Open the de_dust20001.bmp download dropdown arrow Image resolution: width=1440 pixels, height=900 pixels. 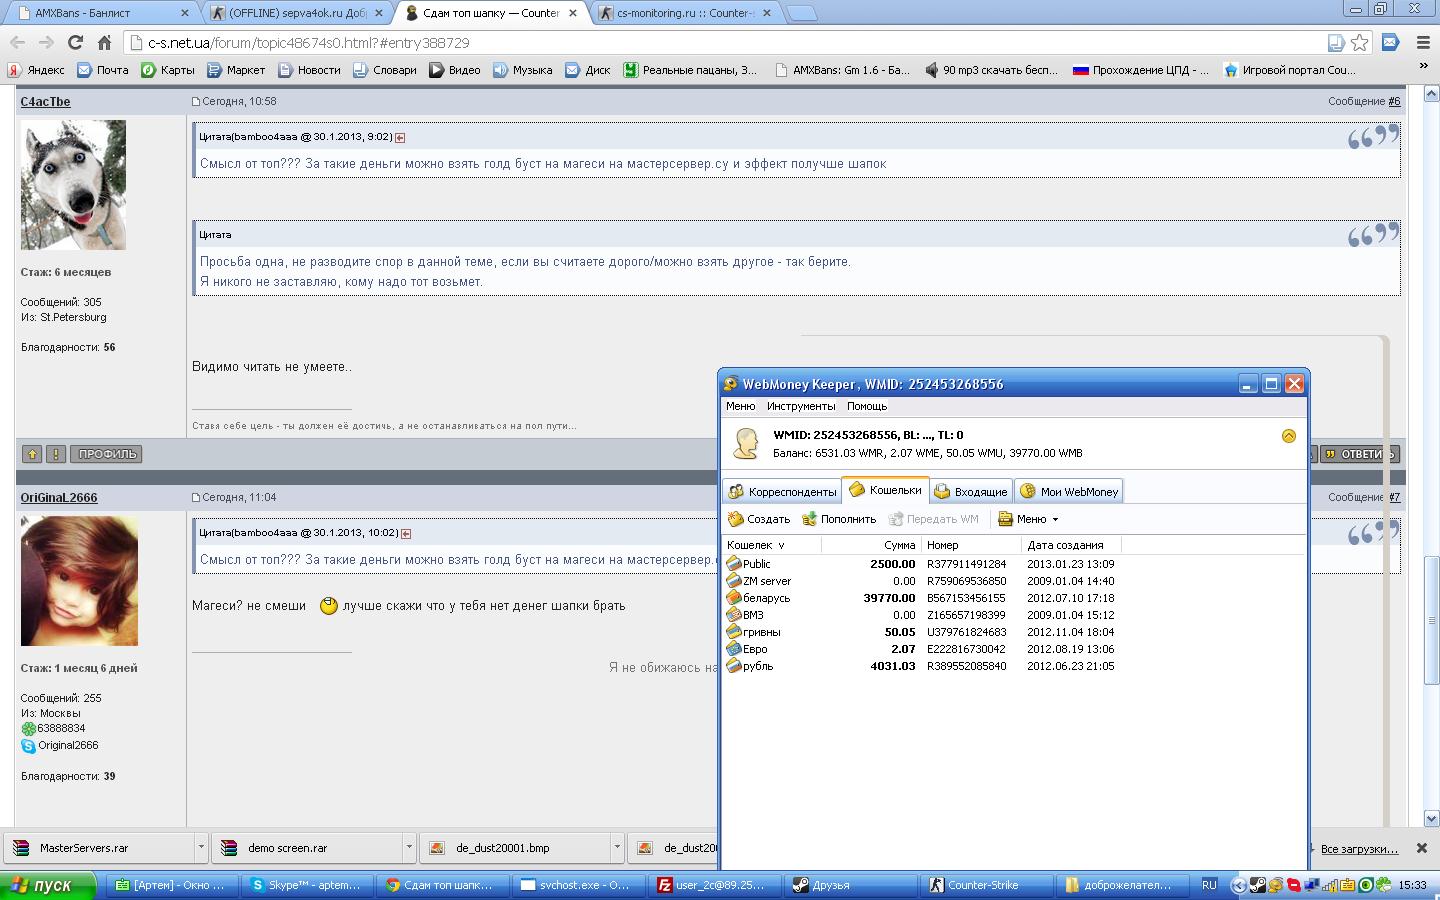point(617,847)
